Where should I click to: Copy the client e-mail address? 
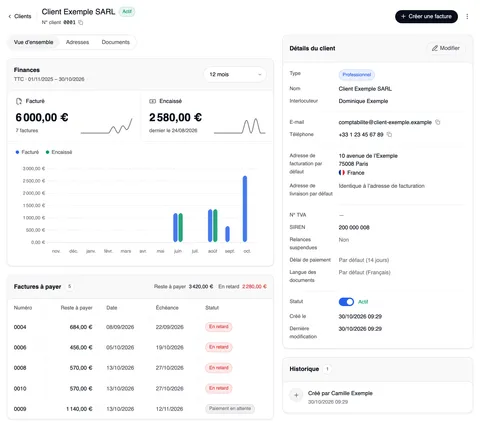coord(438,122)
